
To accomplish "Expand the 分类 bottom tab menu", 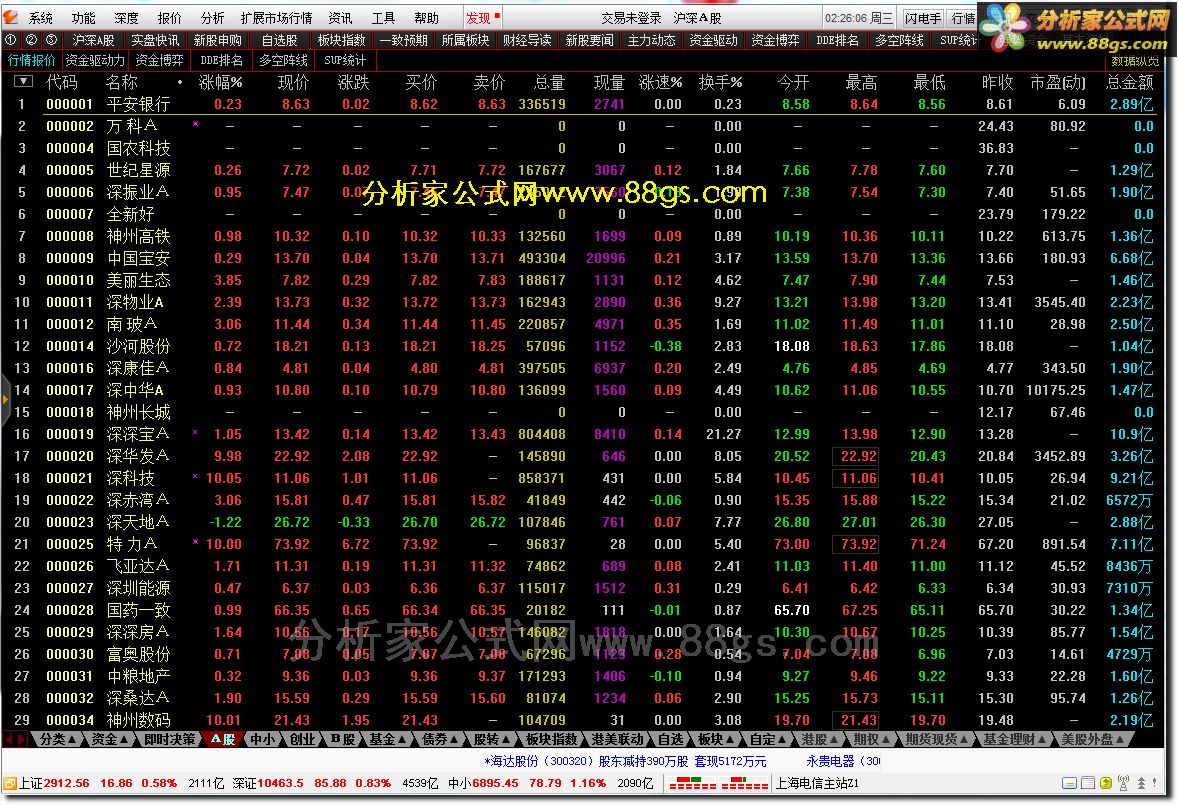I will coord(58,740).
